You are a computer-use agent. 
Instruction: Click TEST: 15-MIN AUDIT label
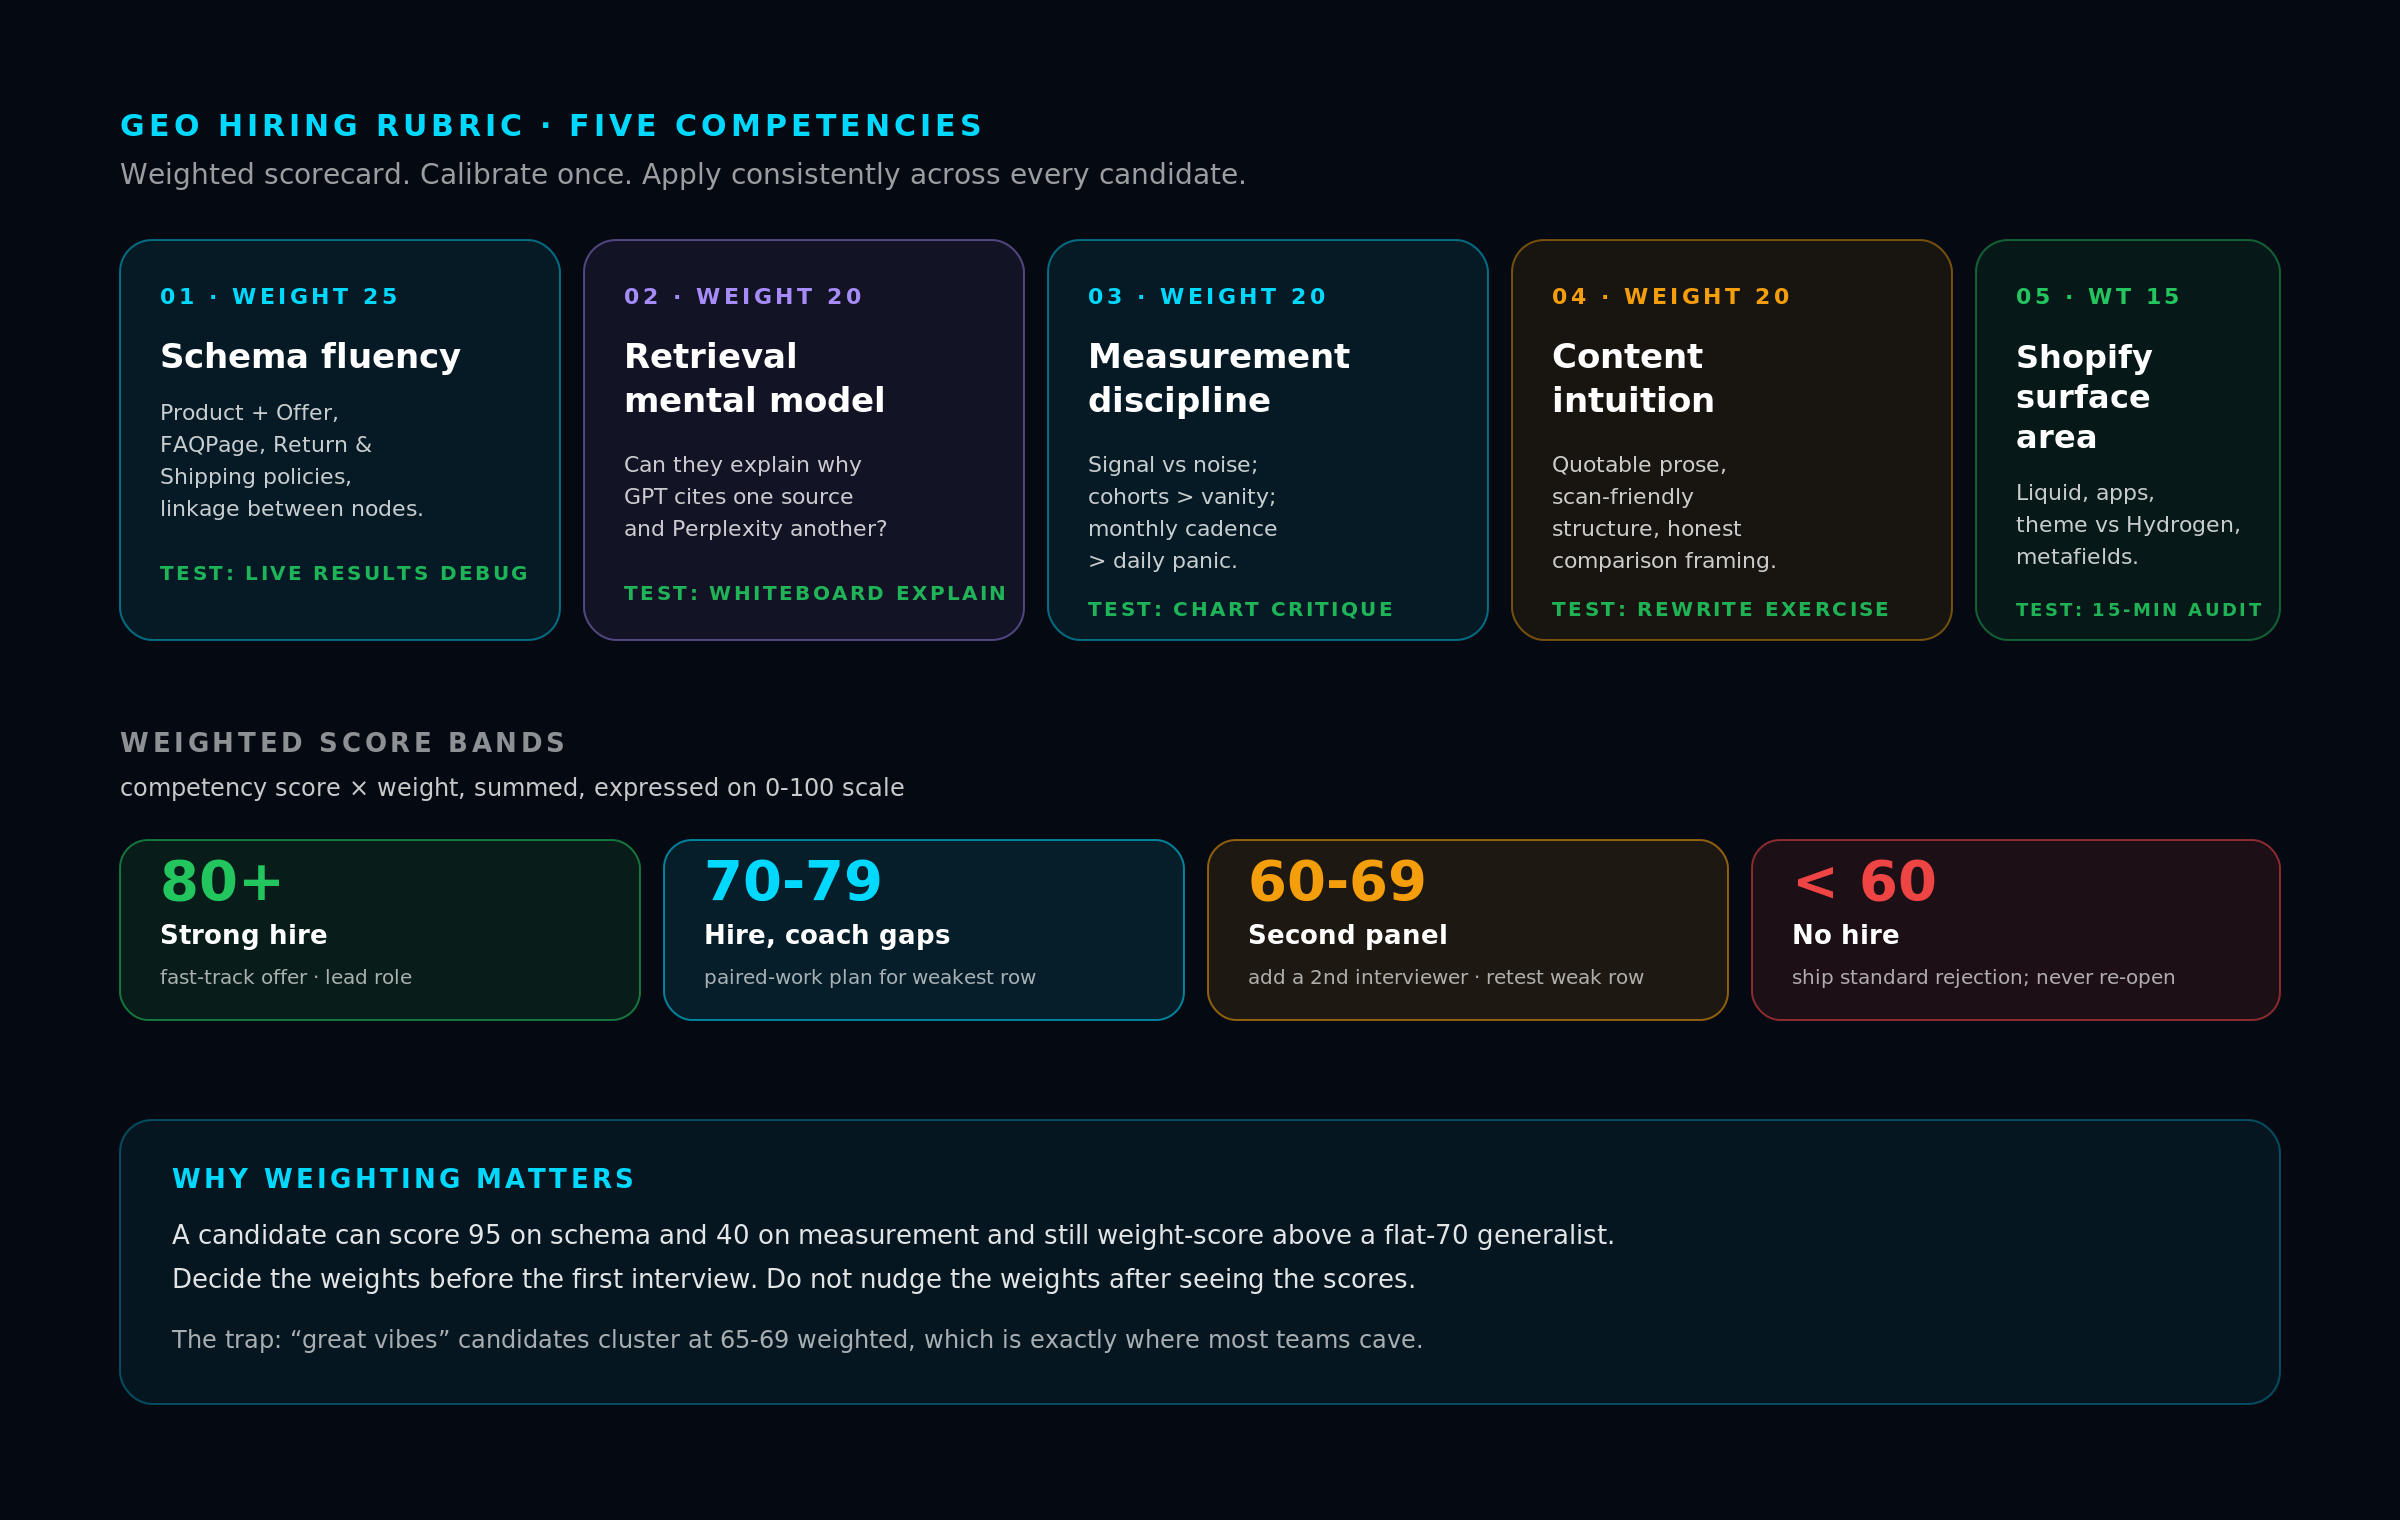pos(2138,609)
